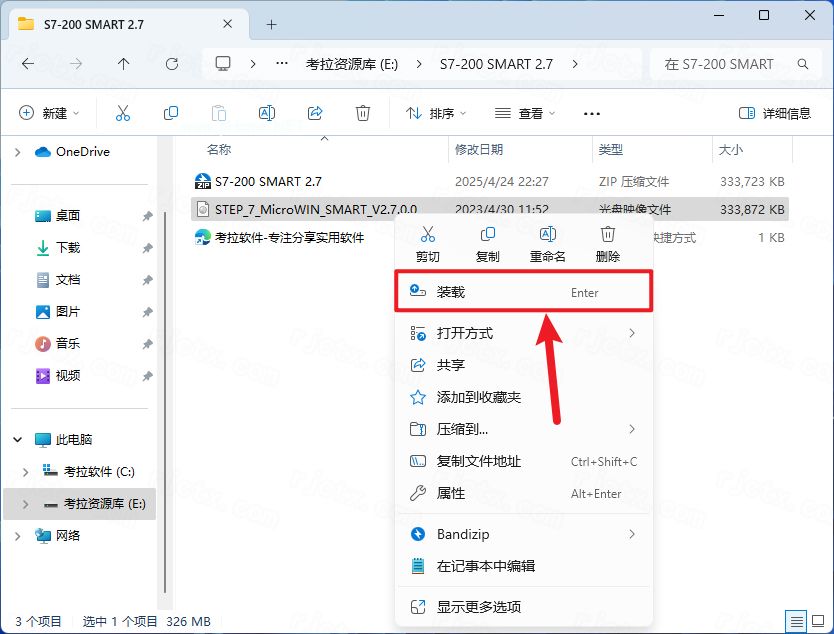
Task: Expand the 此电脑 tree item
Action: click(x=17, y=438)
